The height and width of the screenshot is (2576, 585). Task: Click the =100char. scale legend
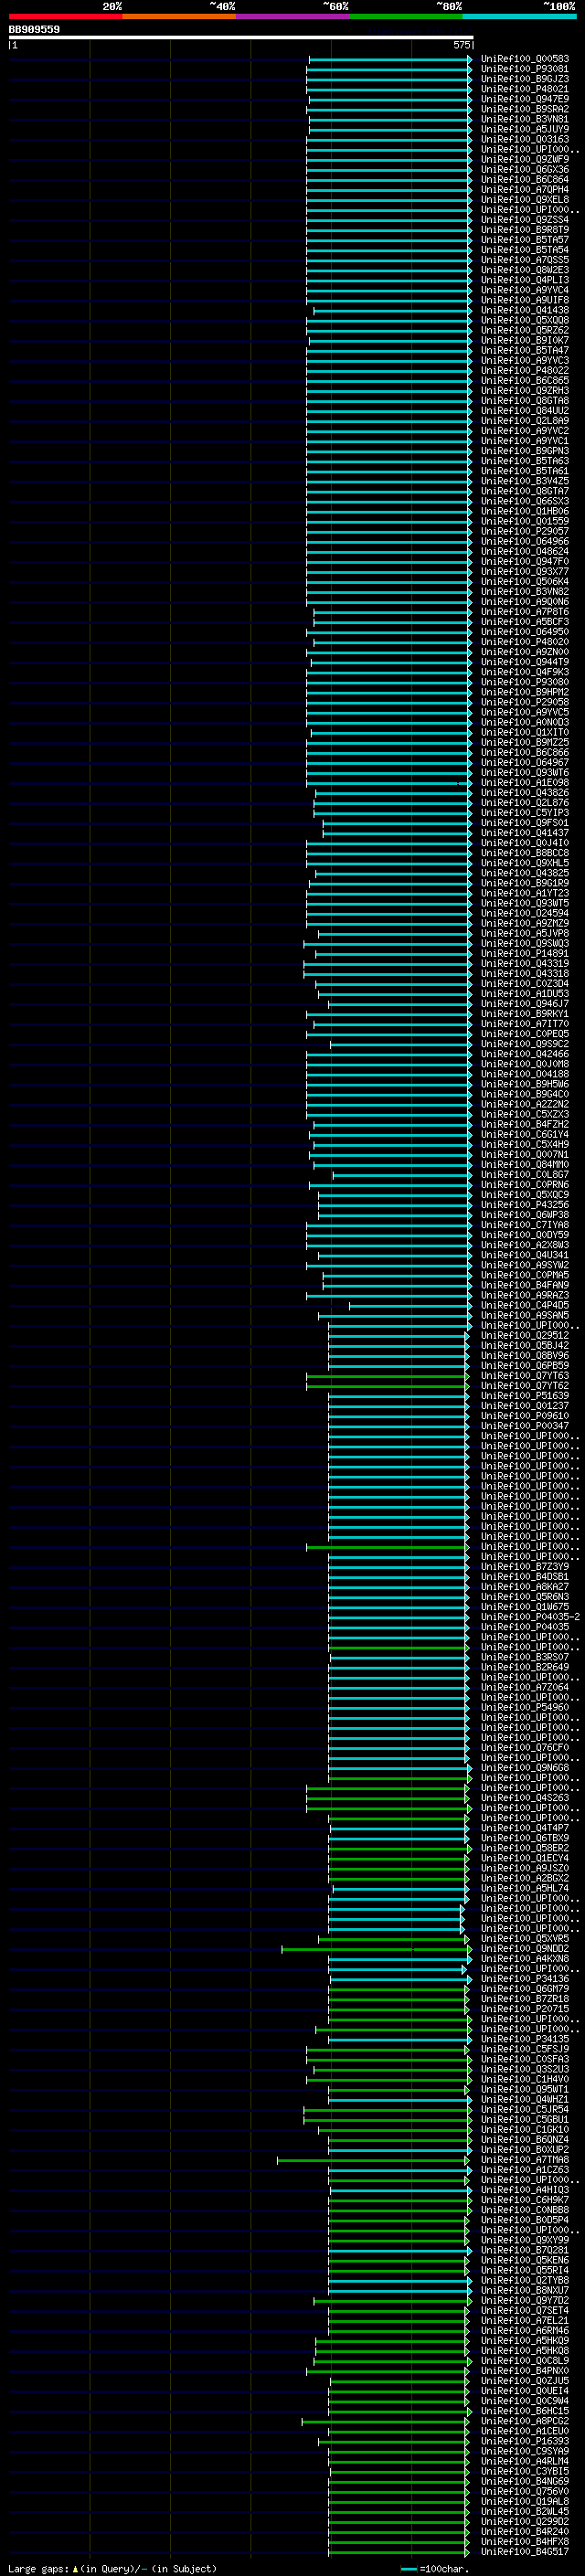(436, 2569)
